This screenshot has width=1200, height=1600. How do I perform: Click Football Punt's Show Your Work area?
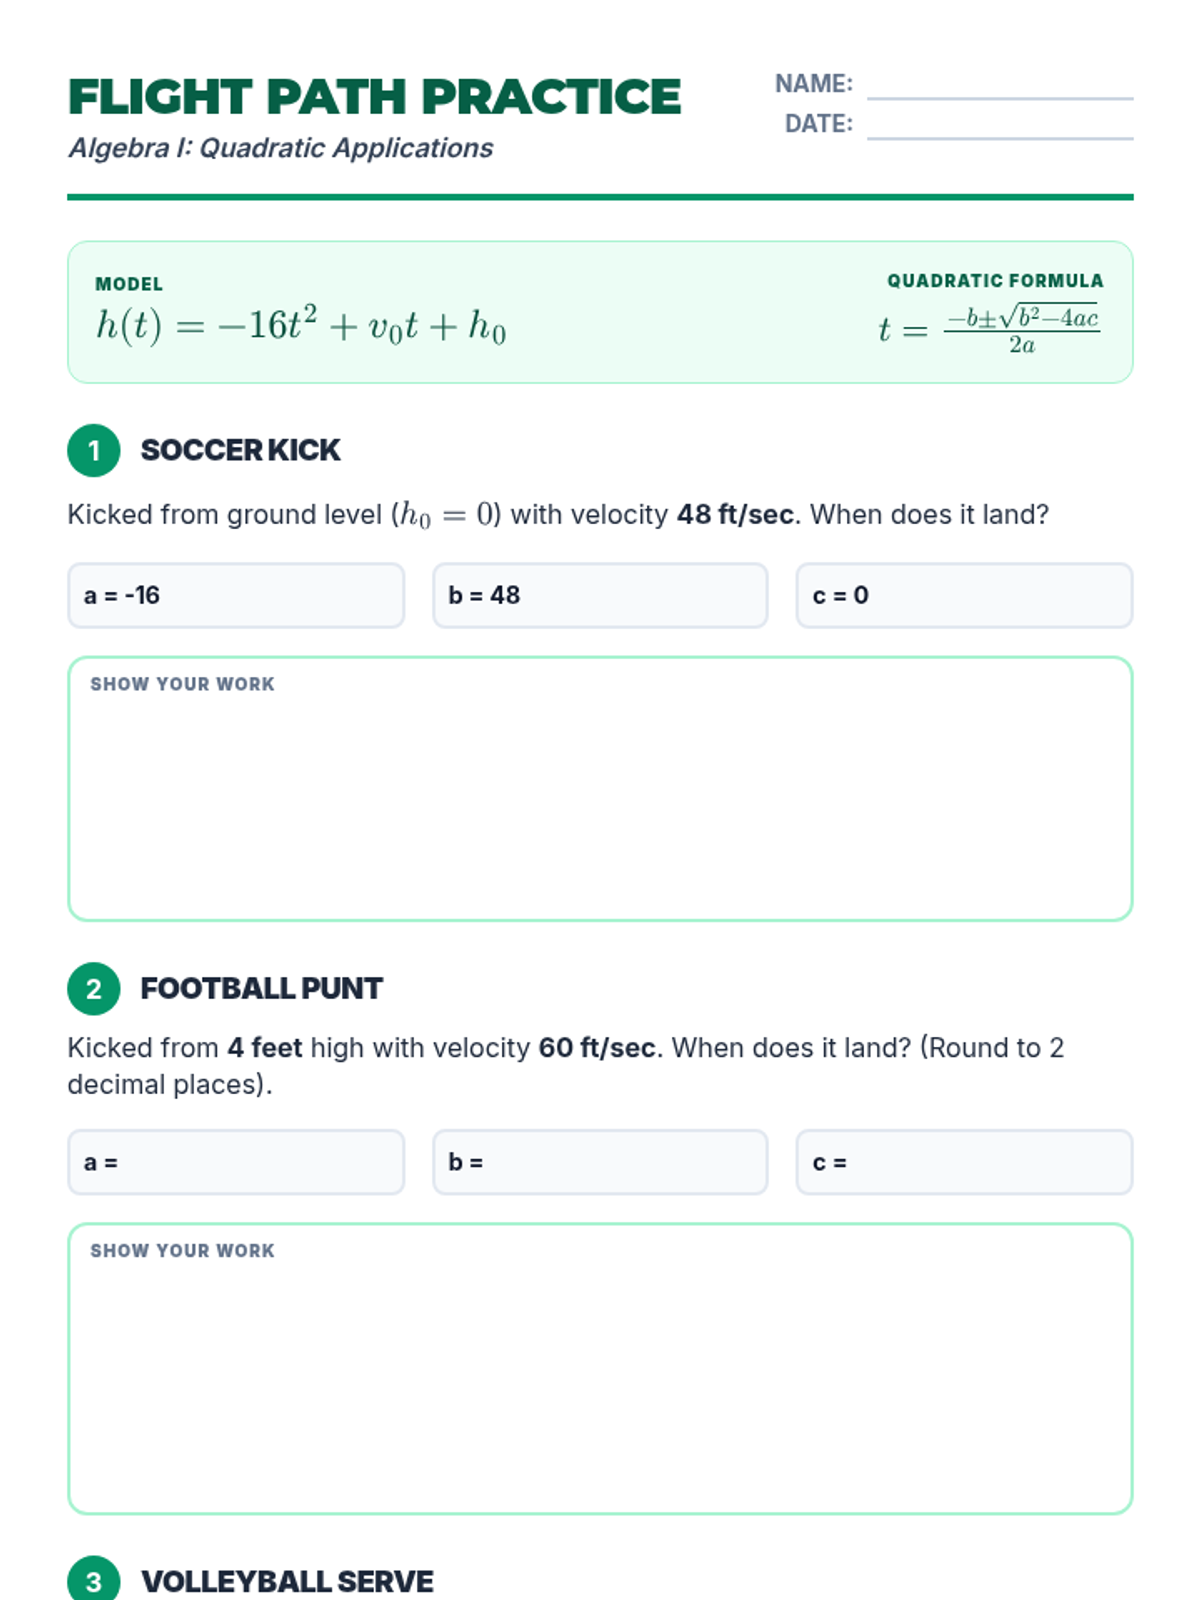pos(600,1380)
